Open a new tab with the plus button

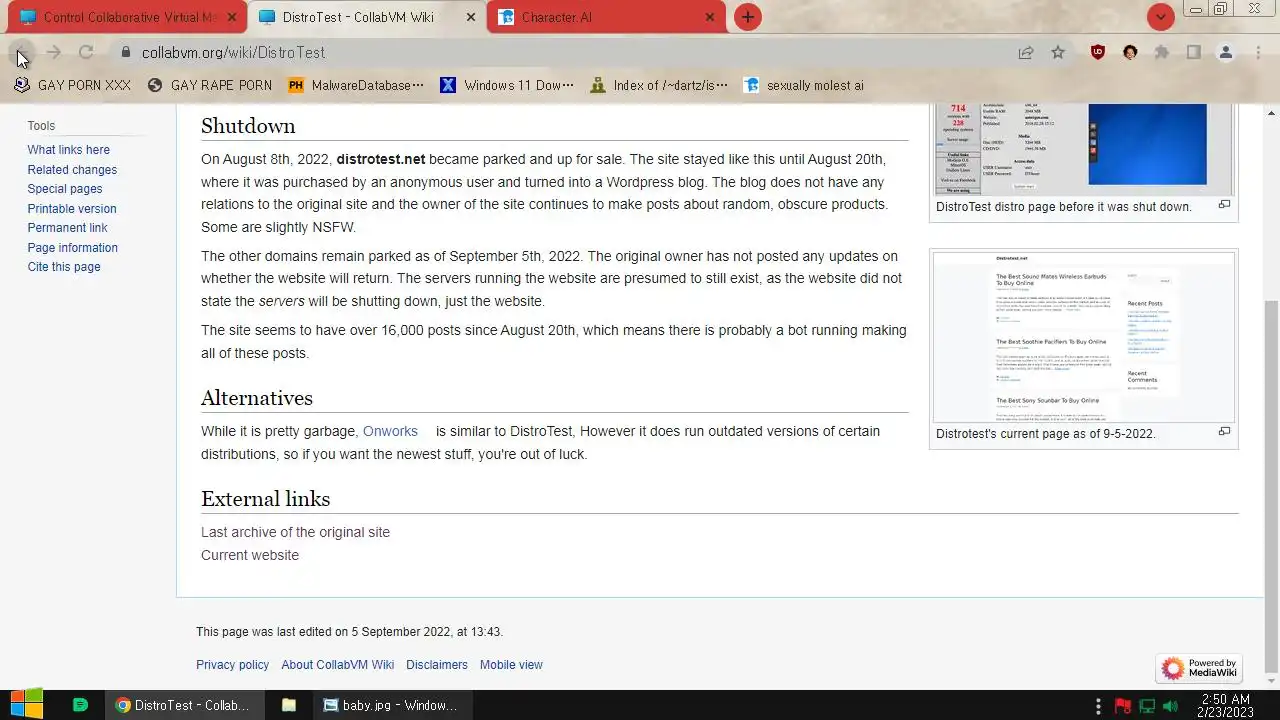click(747, 17)
